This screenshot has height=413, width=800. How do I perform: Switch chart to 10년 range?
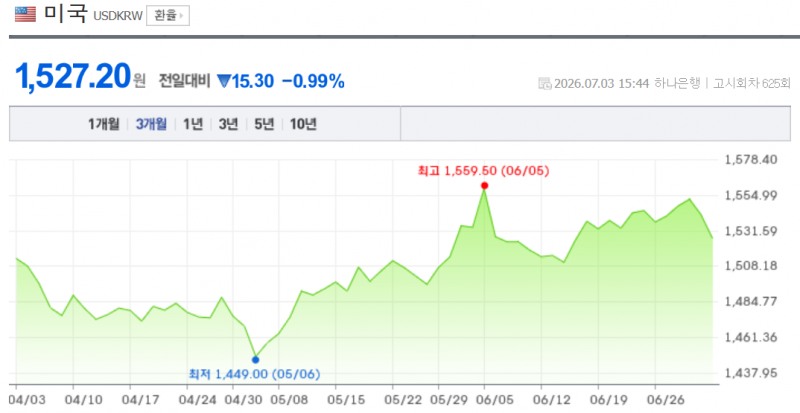(x=303, y=124)
